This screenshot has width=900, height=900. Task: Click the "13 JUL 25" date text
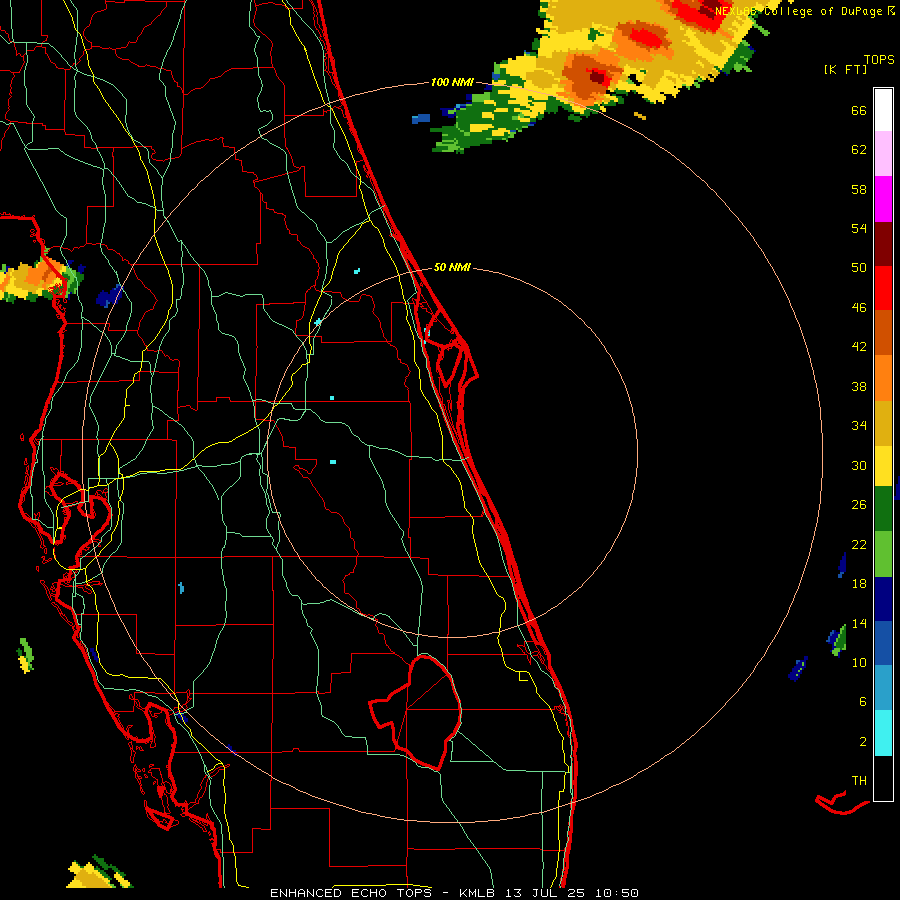tap(545, 893)
